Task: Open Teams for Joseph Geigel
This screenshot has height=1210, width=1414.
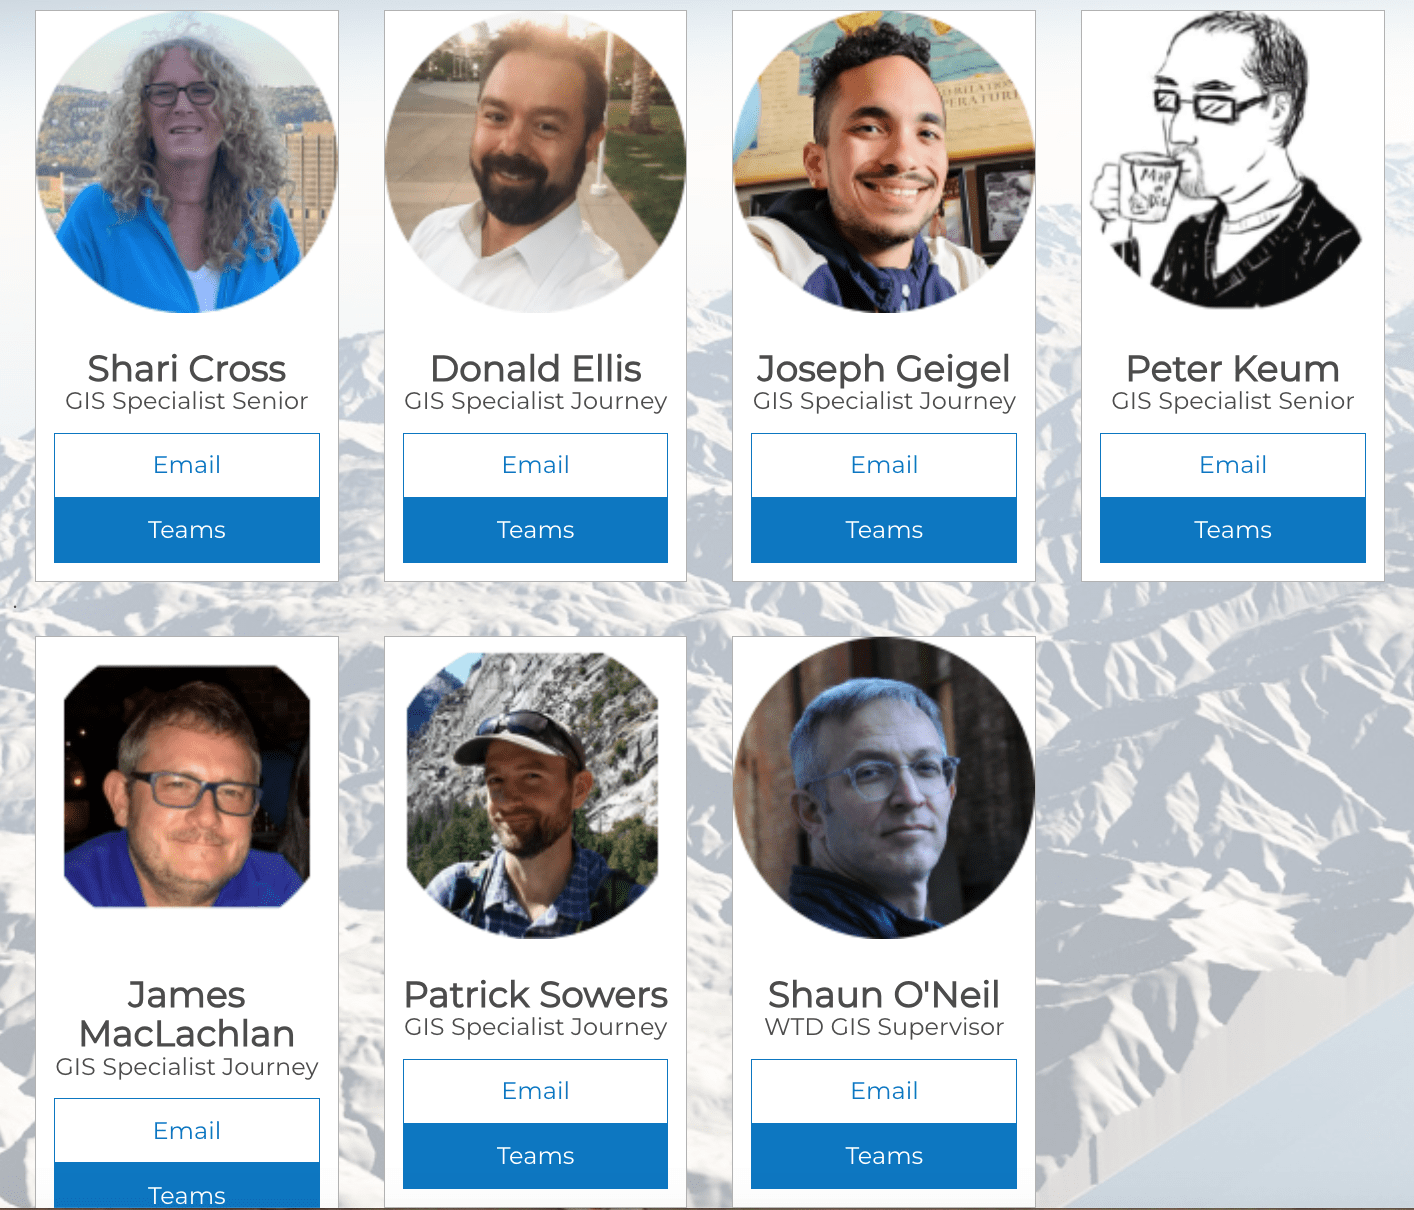Action: 884,530
